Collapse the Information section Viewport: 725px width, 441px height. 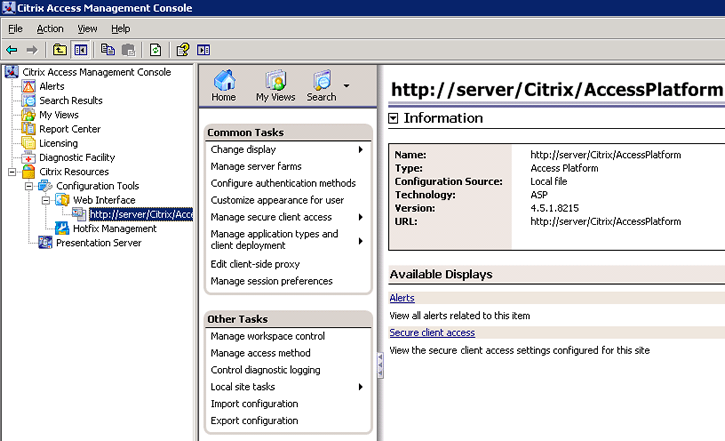393,119
